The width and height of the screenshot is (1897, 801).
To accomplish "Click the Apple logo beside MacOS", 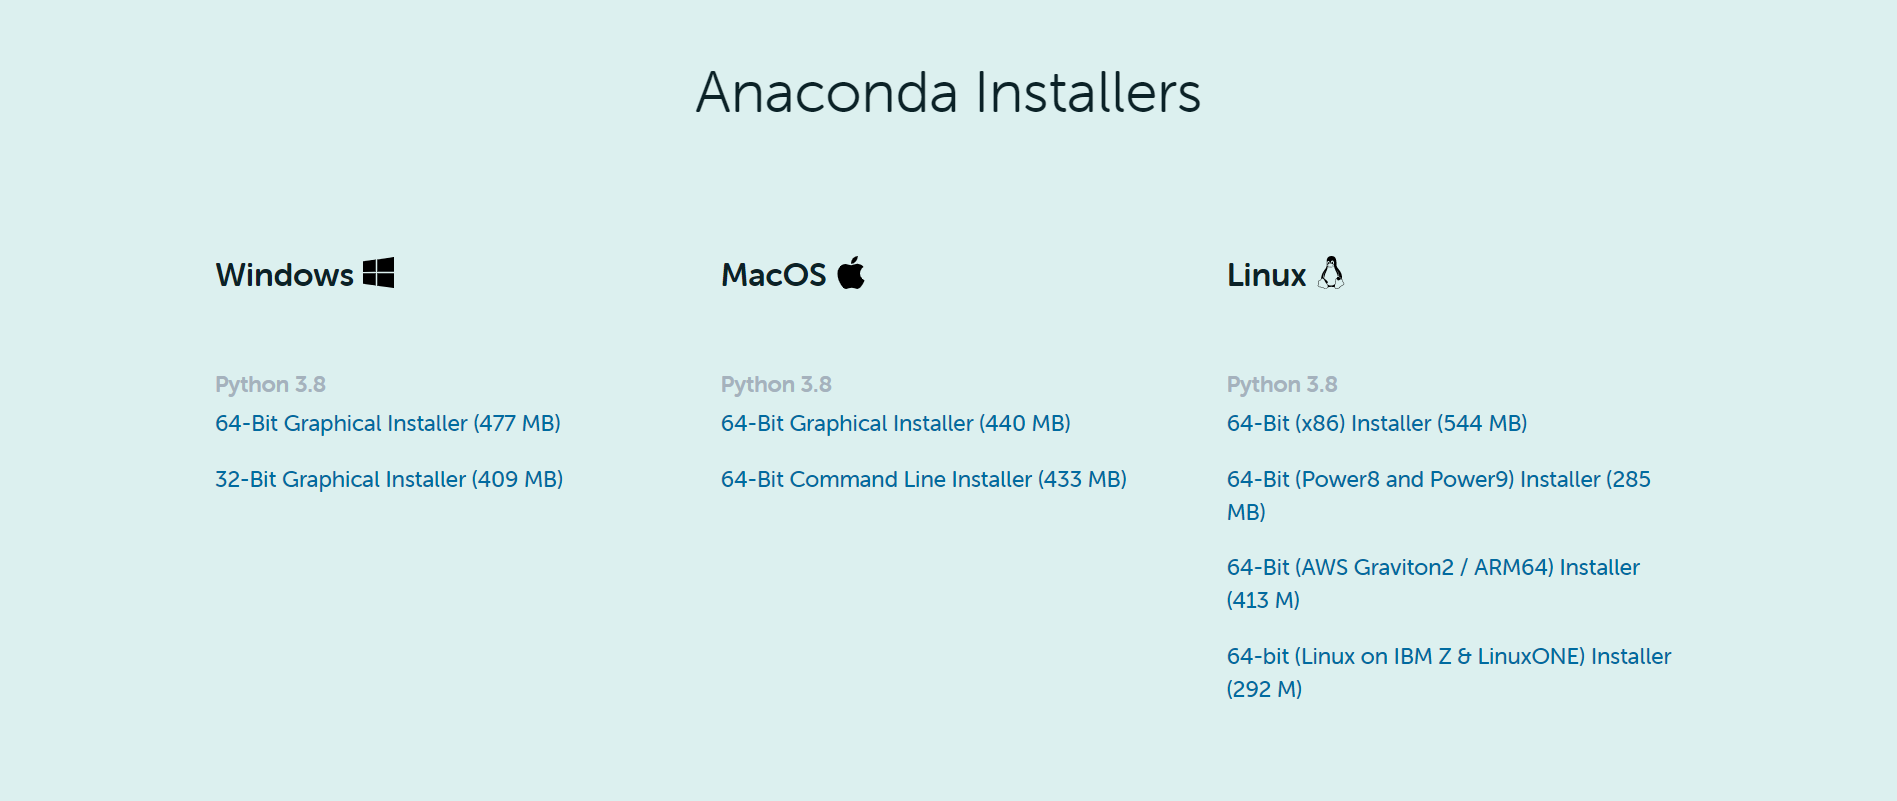I will pos(851,273).
